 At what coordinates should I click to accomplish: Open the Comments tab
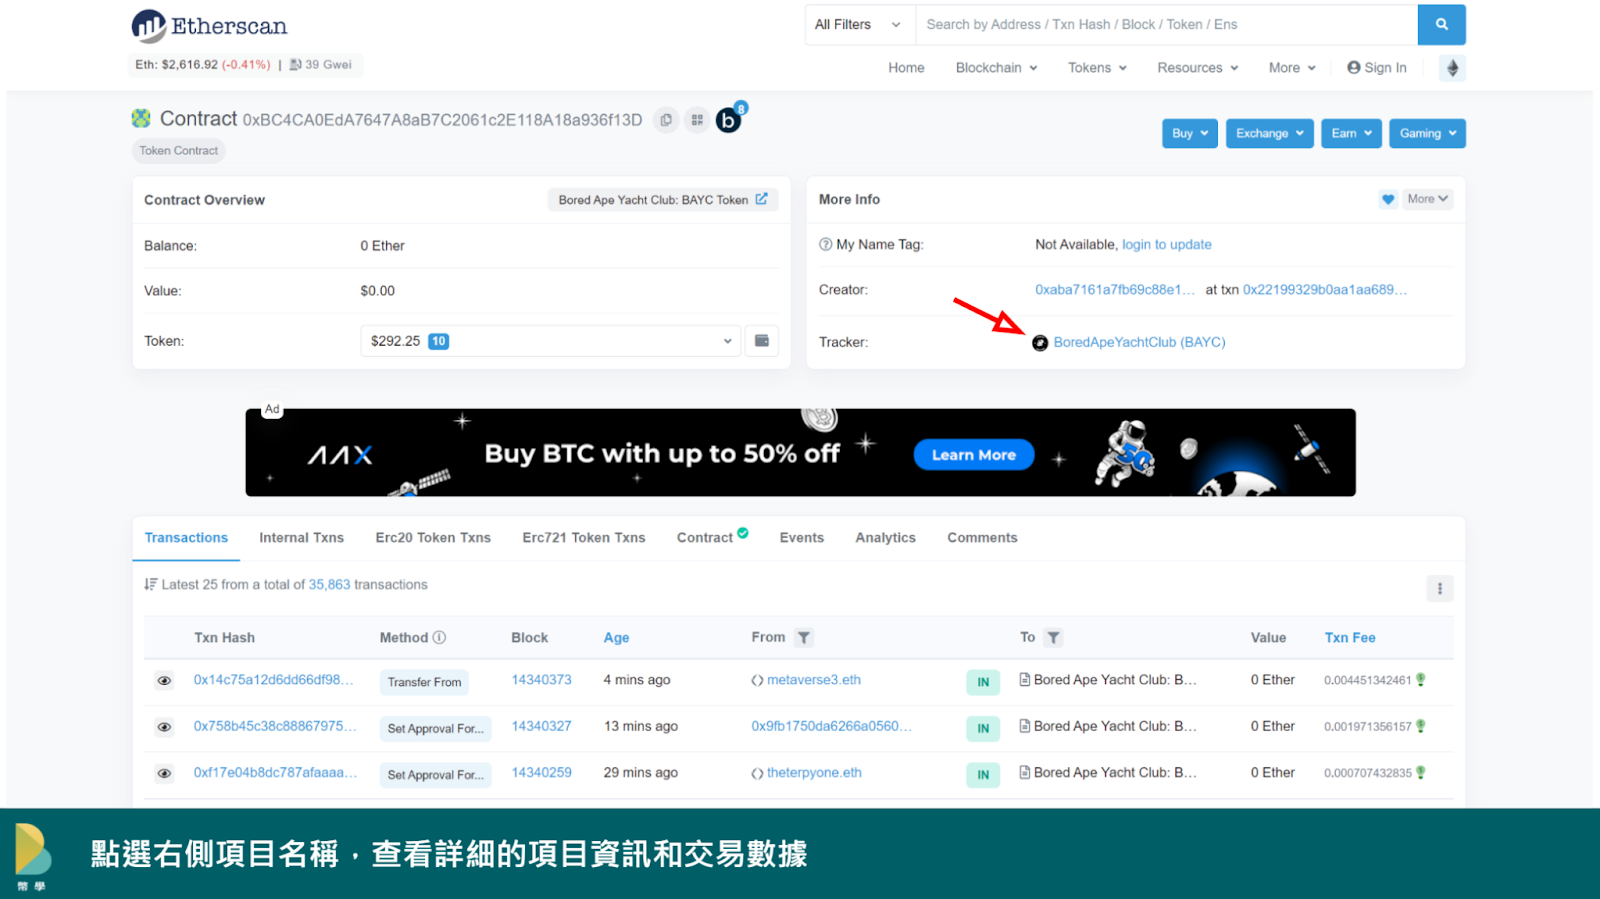(x=982, y=538)
